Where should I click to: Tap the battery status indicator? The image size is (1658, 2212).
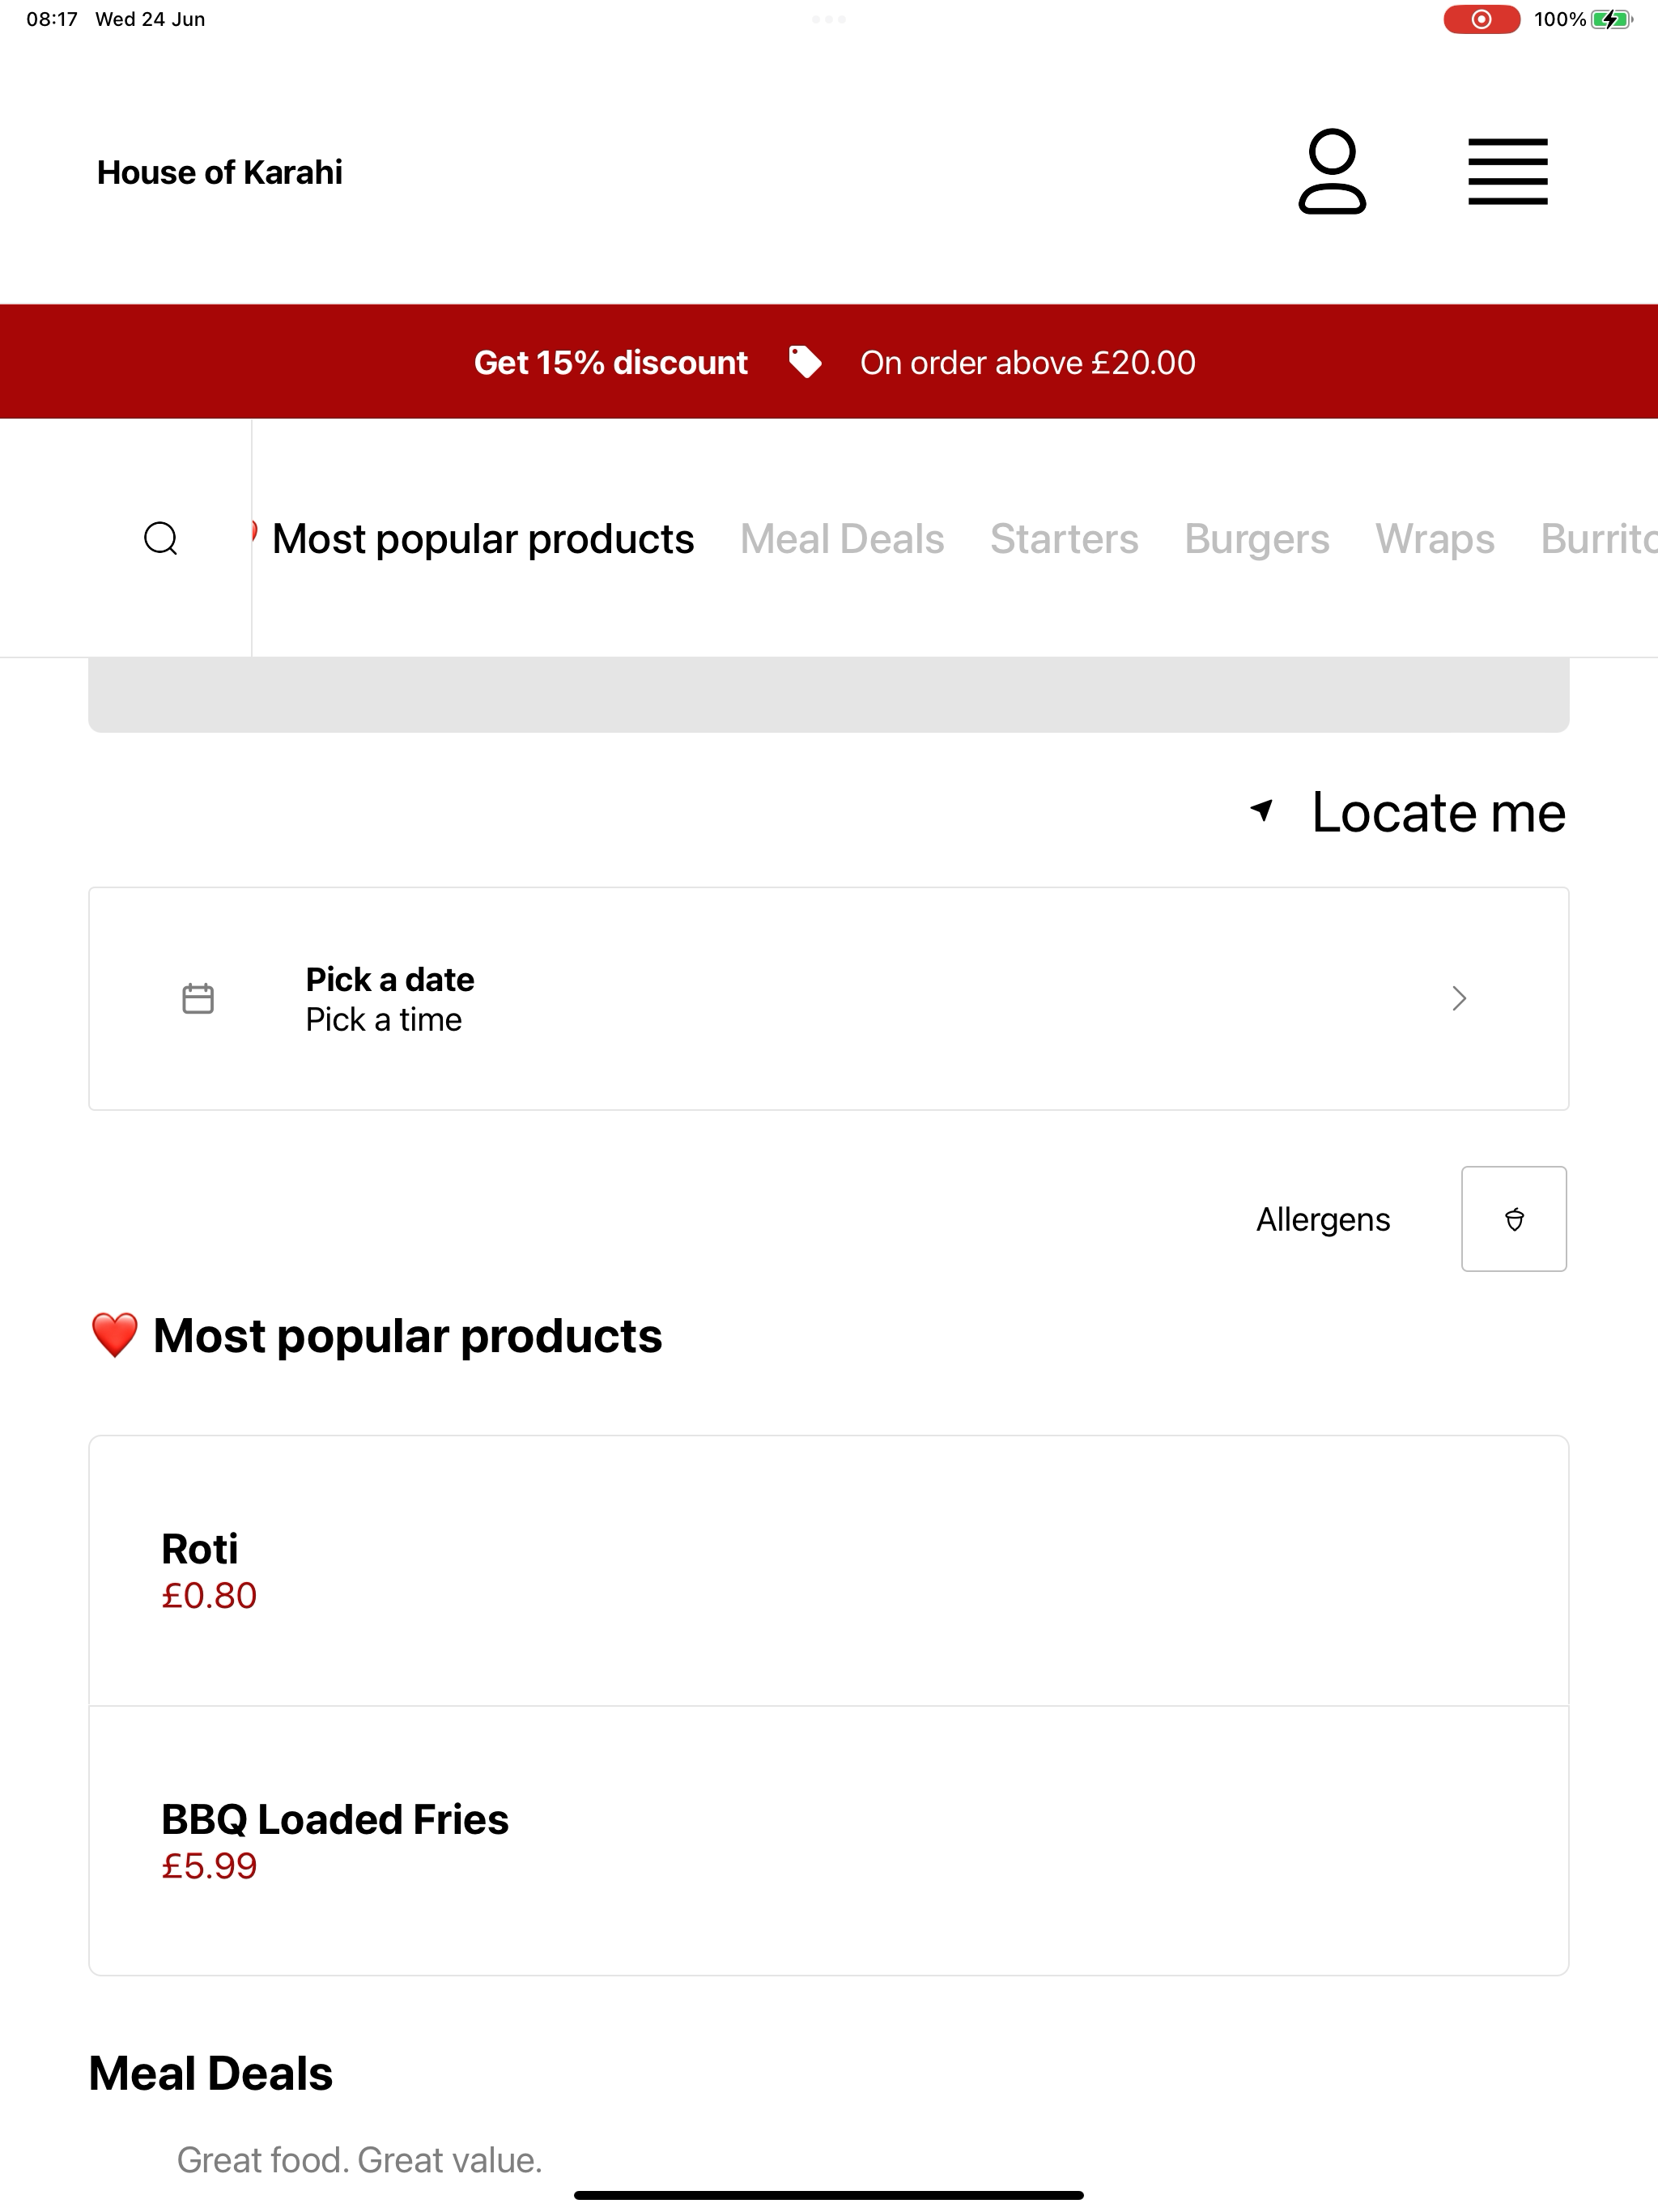[x=1612, y=19]
